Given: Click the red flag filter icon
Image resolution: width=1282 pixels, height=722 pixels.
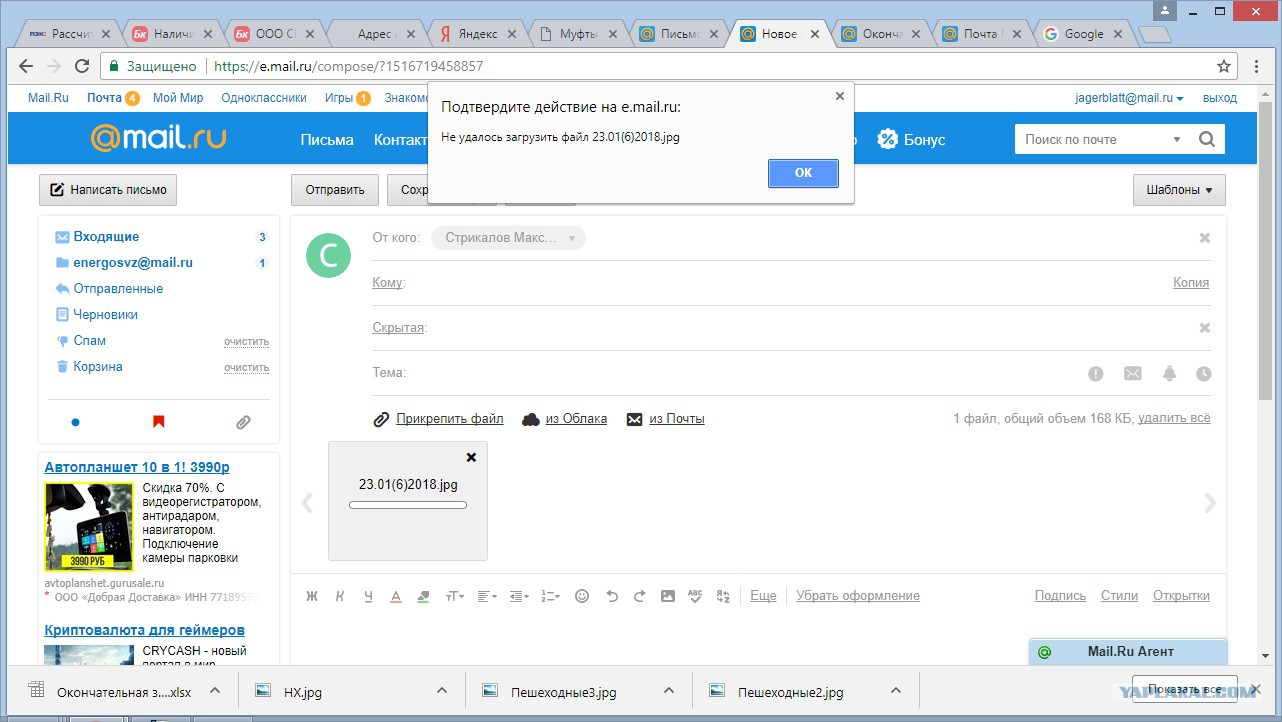Looking at the screenshot, I should (158, 422).
